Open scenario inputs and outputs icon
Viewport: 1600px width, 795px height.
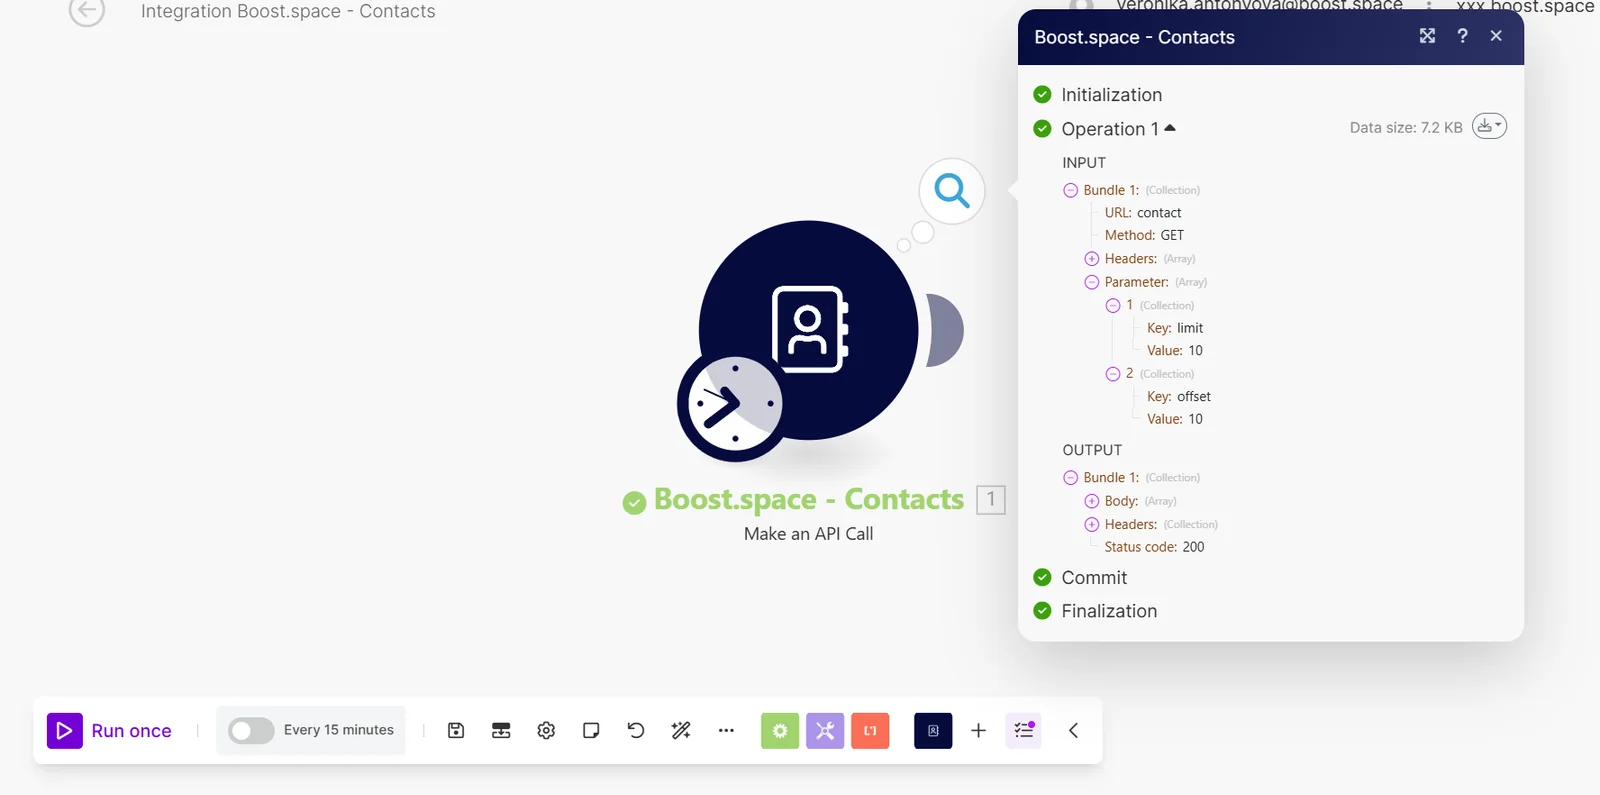tap(501, 731)
